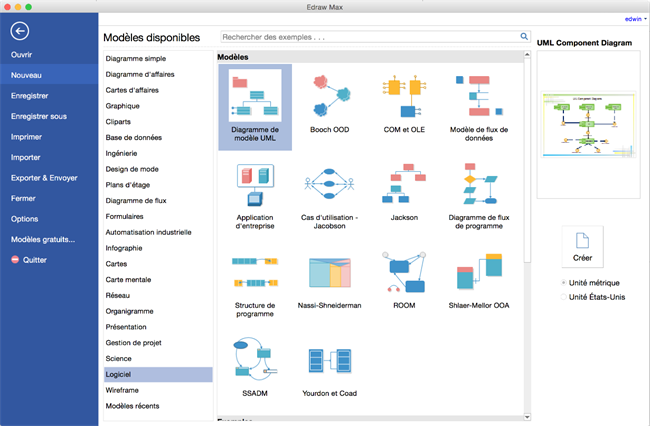This screenshot has height=426, width=650.
Task: Pick the SSADM template icon
Action: tap(255, 359)
